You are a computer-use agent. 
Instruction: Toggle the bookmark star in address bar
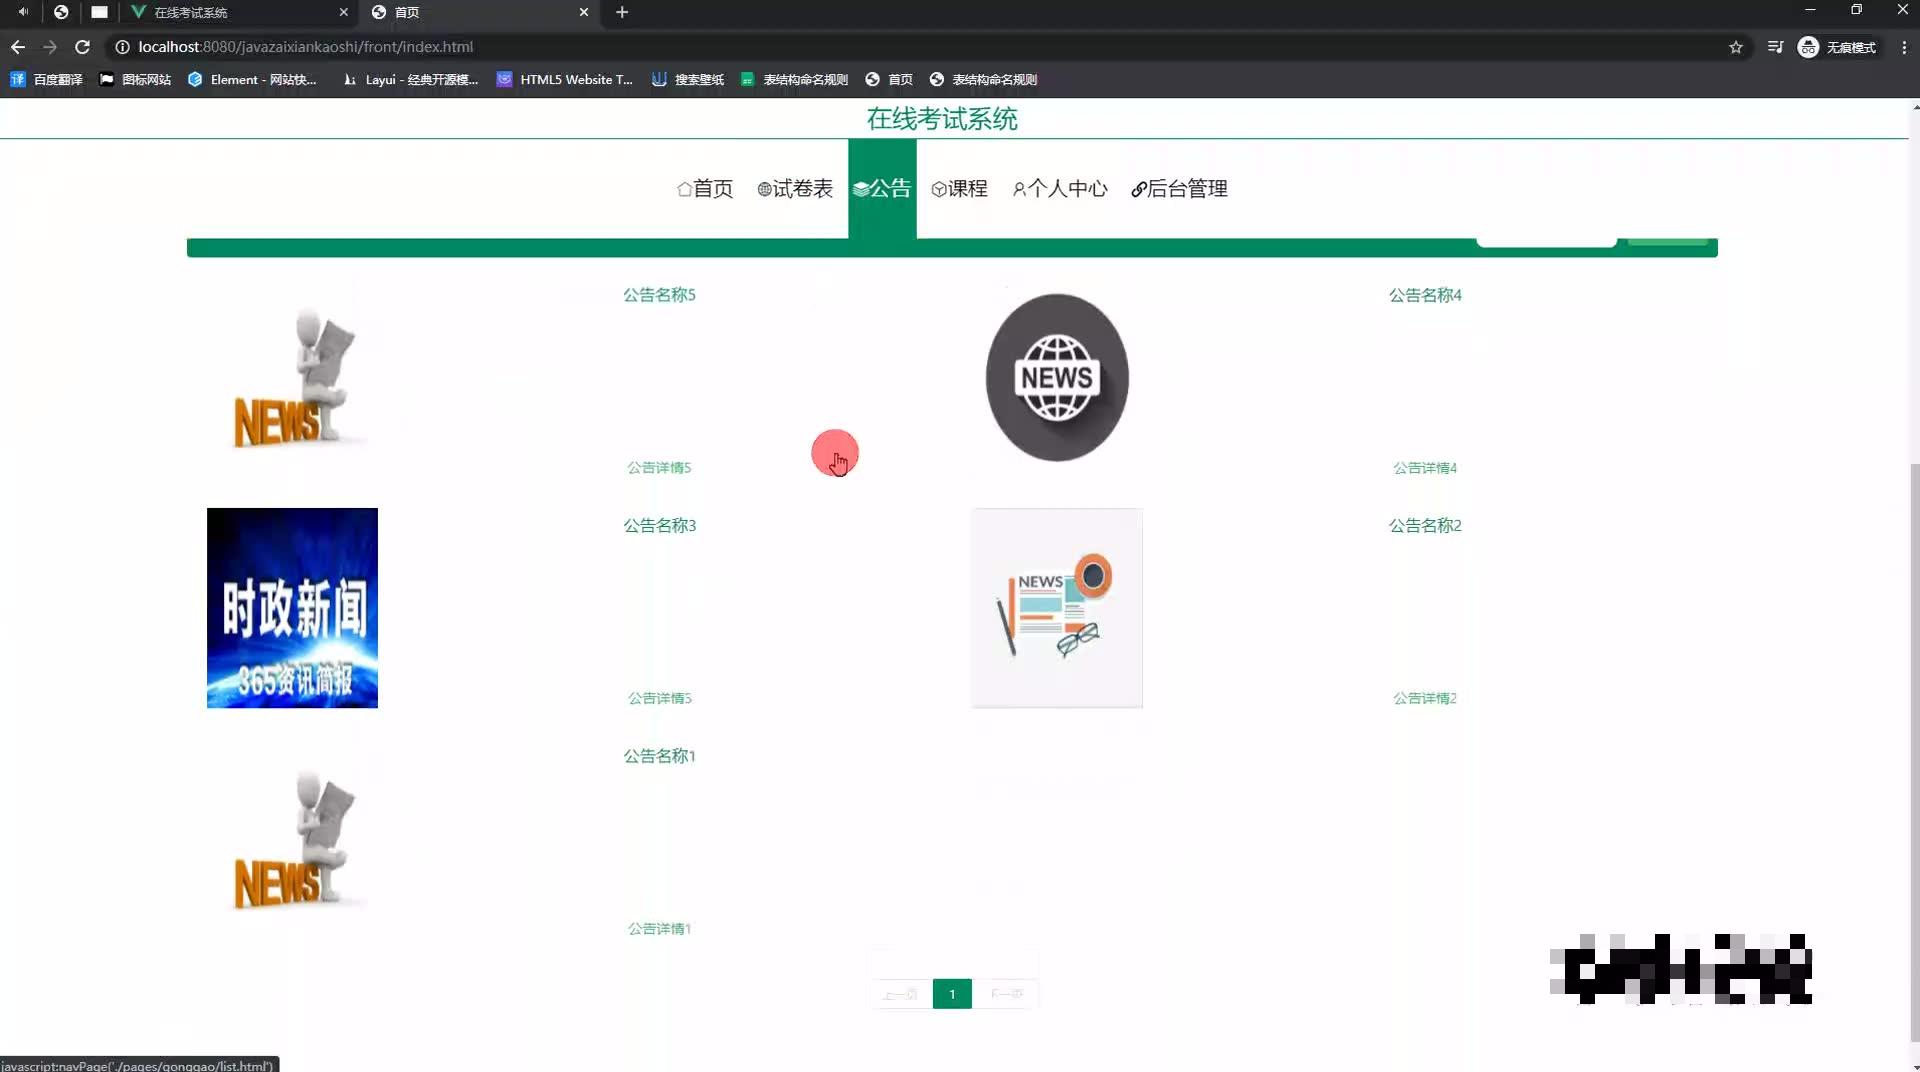pyautogui.click(x=1737, y=47)
